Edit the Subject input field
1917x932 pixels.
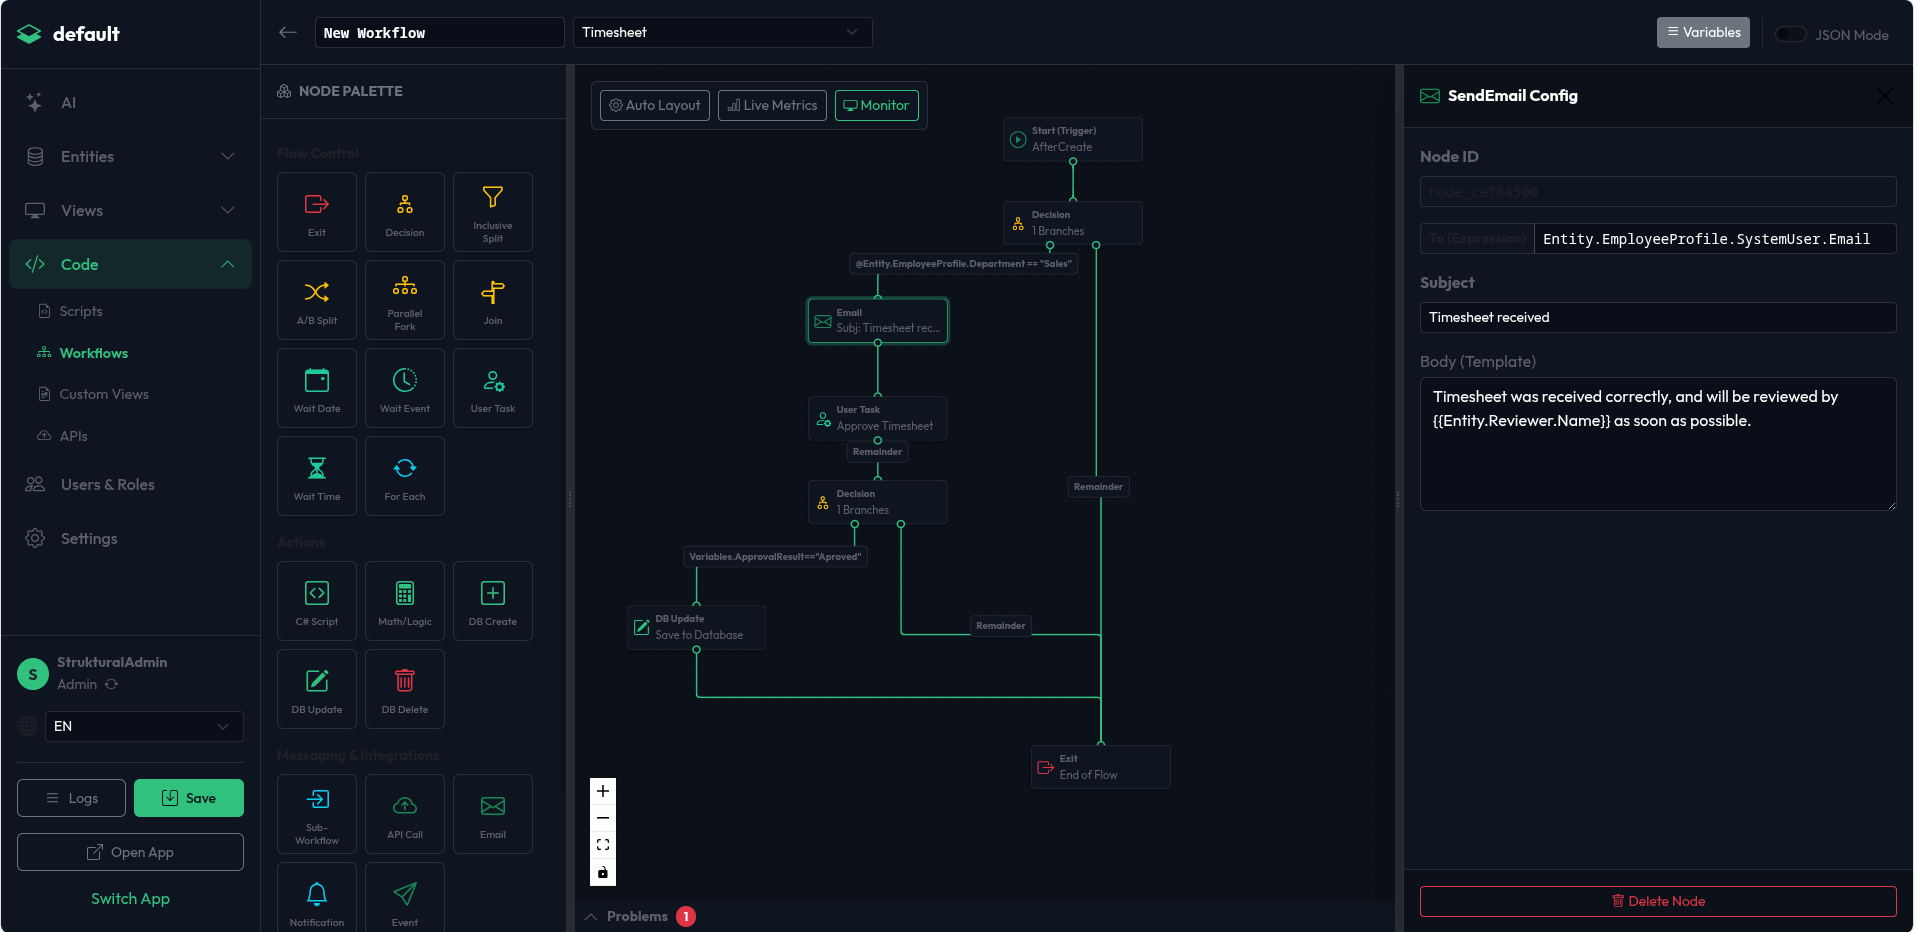(x=1658, y=317)
